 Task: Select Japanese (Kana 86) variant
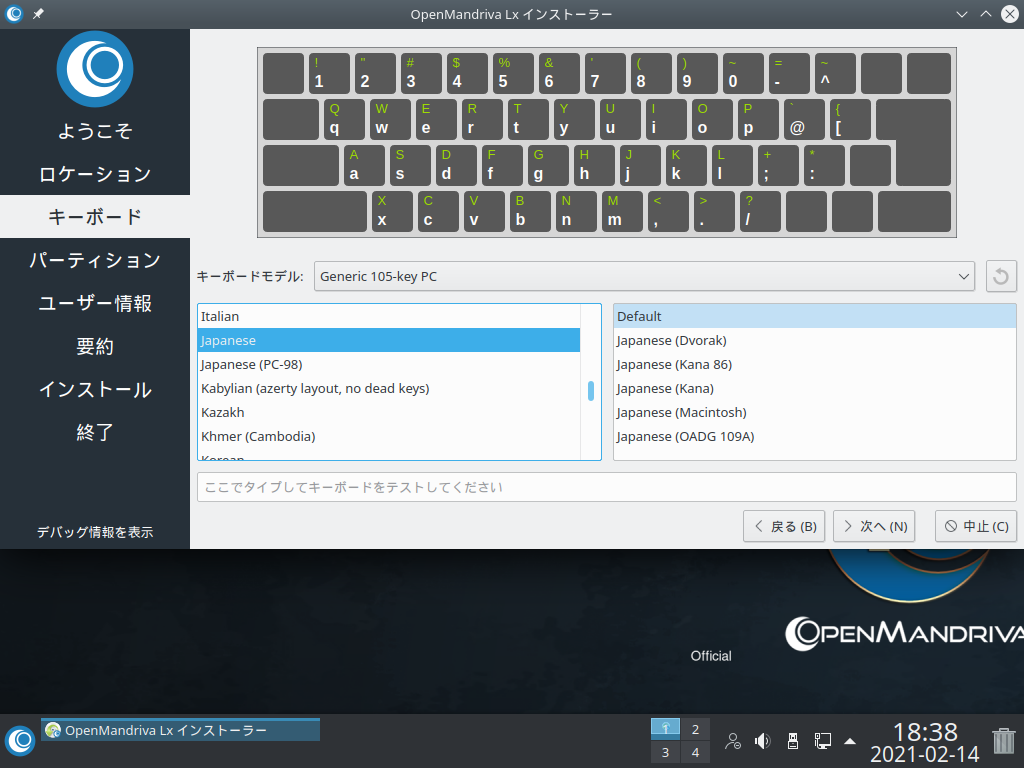[814, 364]
